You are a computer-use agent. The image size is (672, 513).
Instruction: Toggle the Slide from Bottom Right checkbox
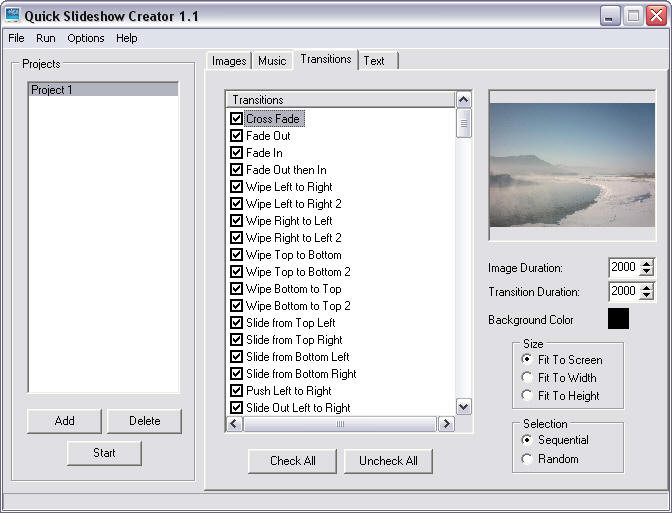[236, 374]
